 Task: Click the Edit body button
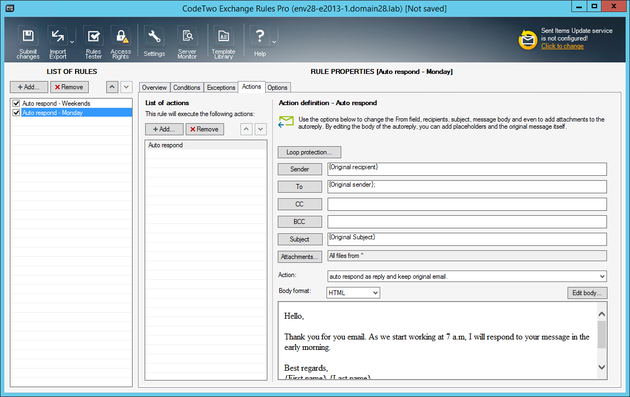587,293
